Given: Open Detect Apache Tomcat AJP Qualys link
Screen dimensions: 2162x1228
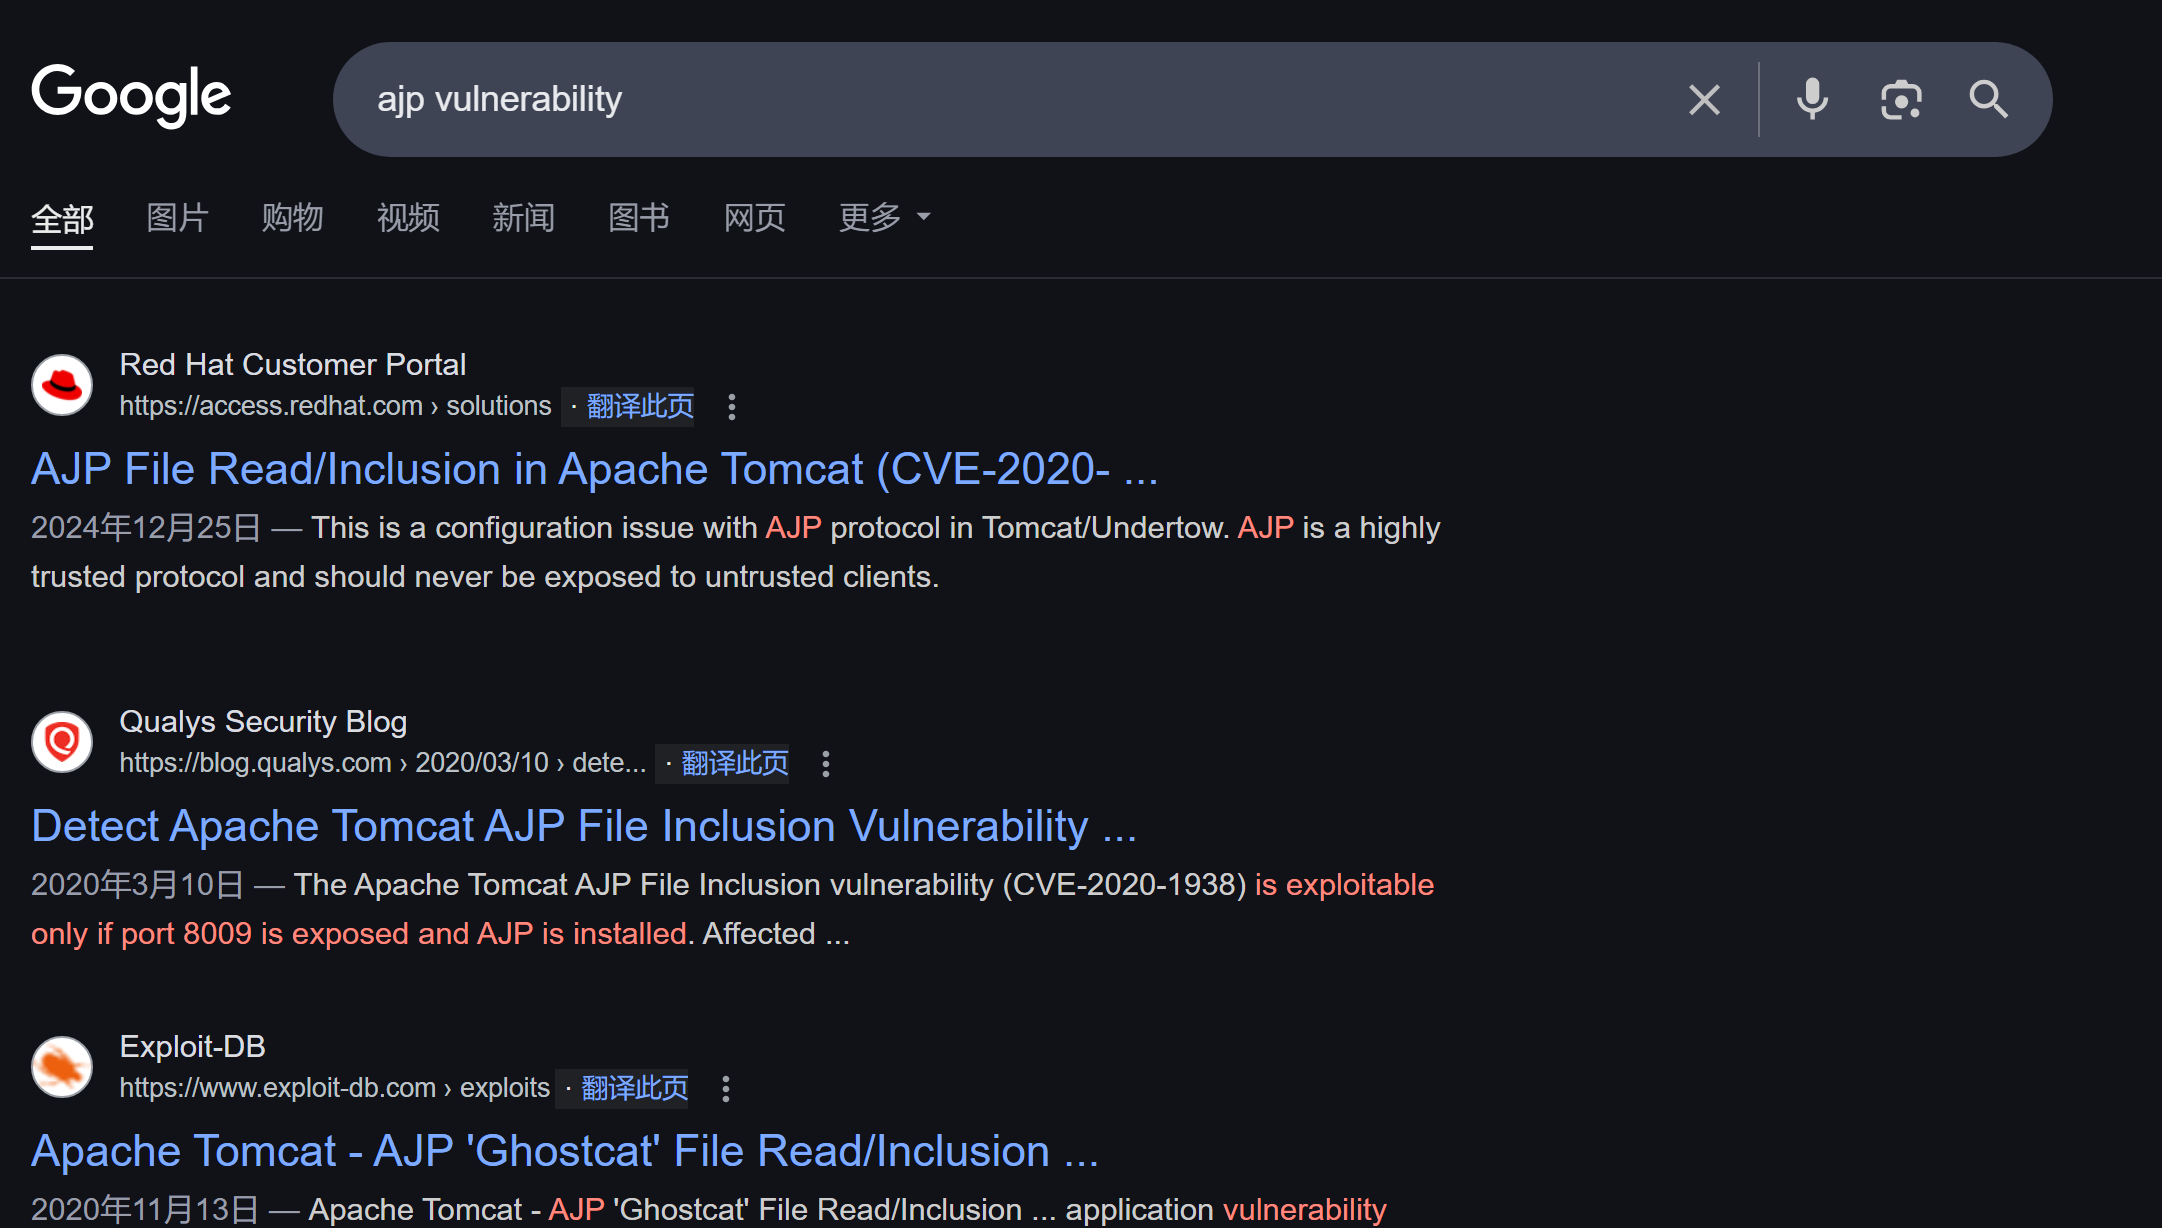Looking at the screenshot, I should coord(583,826).
